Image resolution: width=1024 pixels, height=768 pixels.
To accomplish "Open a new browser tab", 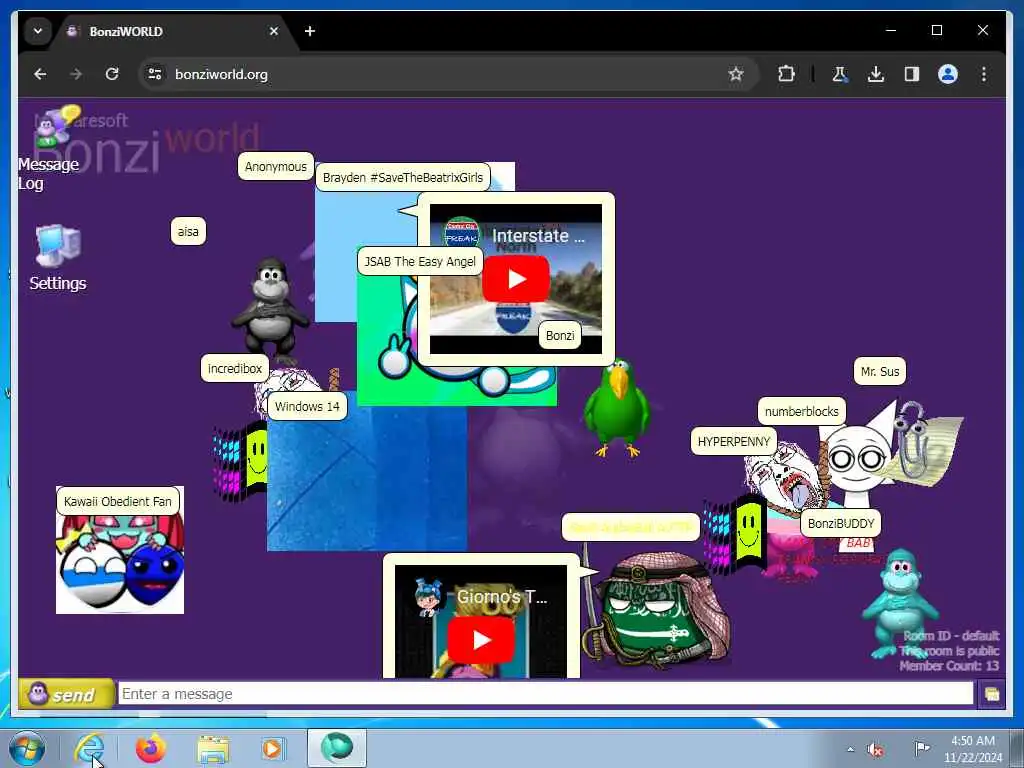I will point(310,31).
